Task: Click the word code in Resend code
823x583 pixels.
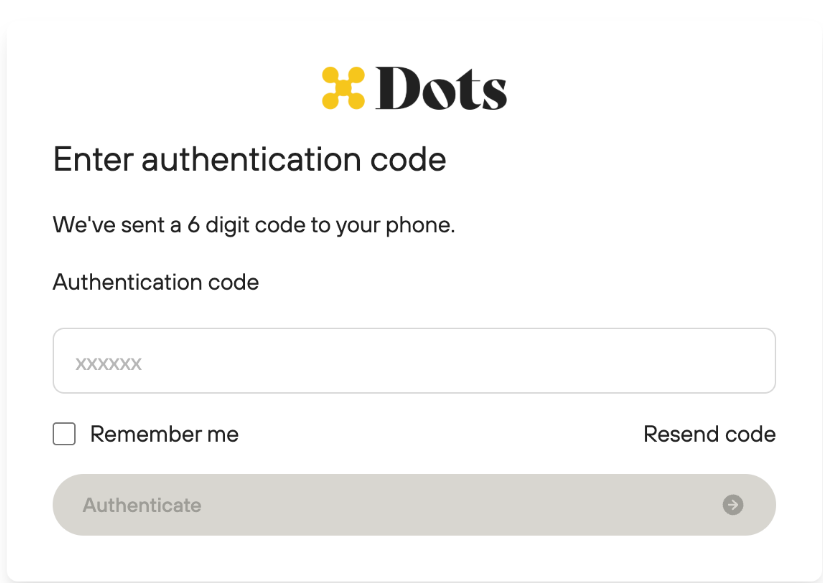Action: point(750,434)
